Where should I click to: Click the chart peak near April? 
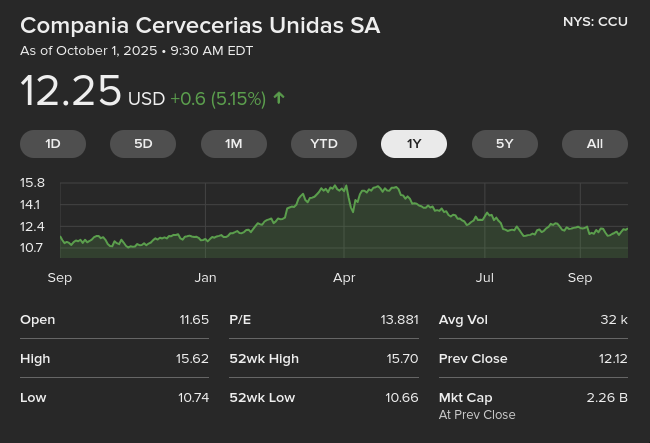[343, 186]
